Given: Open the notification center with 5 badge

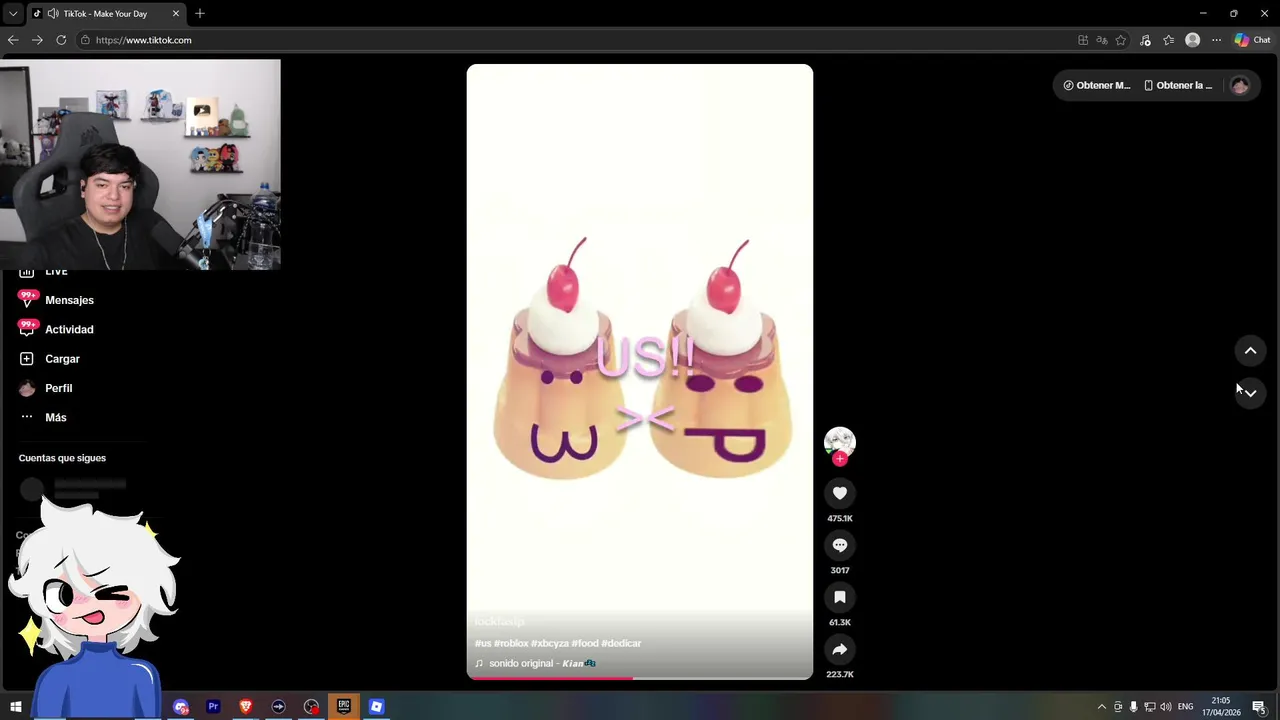Looking at the screenshot, I should (1260, 707).
